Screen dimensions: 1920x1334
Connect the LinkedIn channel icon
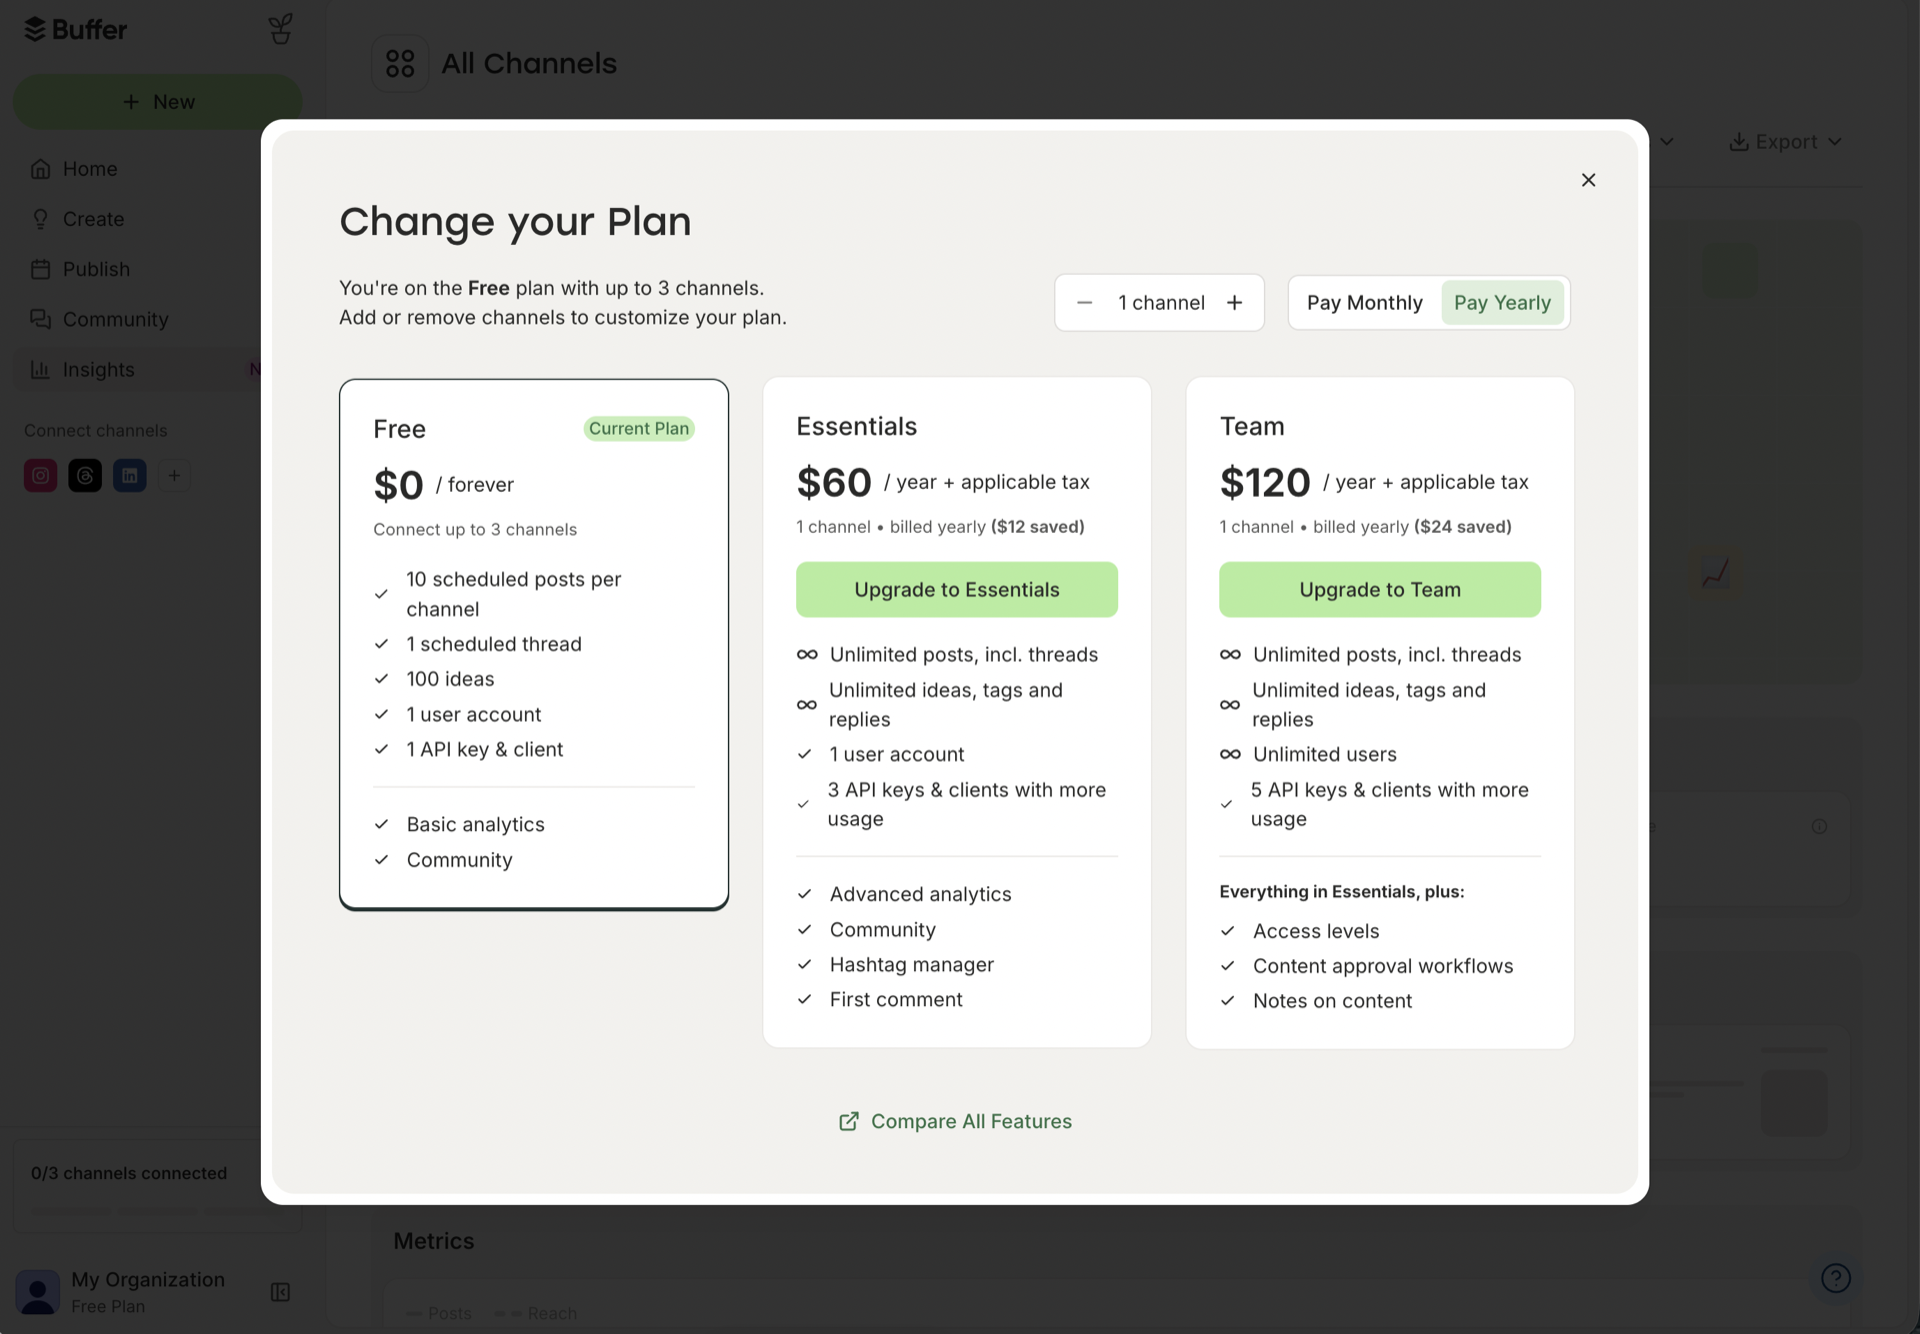pyautogui.click(x=129, y=476)
